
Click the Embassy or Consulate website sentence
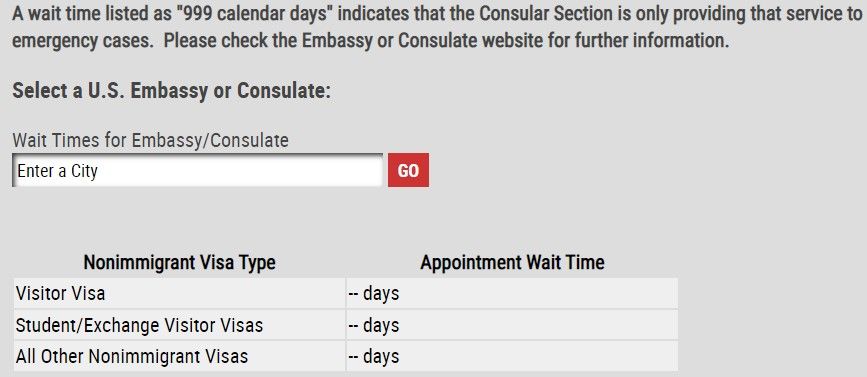446,41
